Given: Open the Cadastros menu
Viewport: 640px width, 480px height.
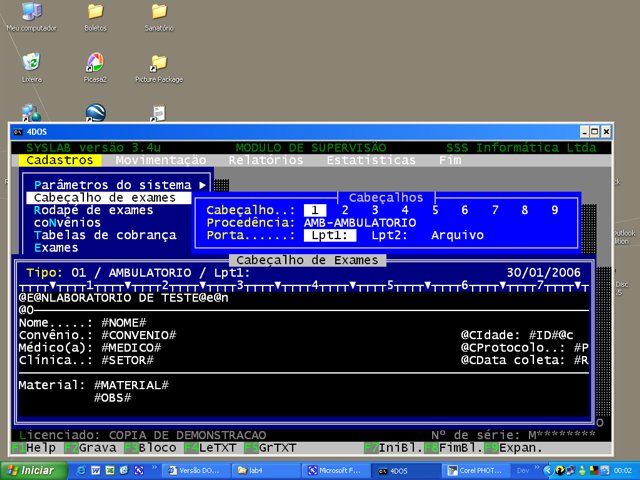Looking at the screenshot, I should (60, 160).
